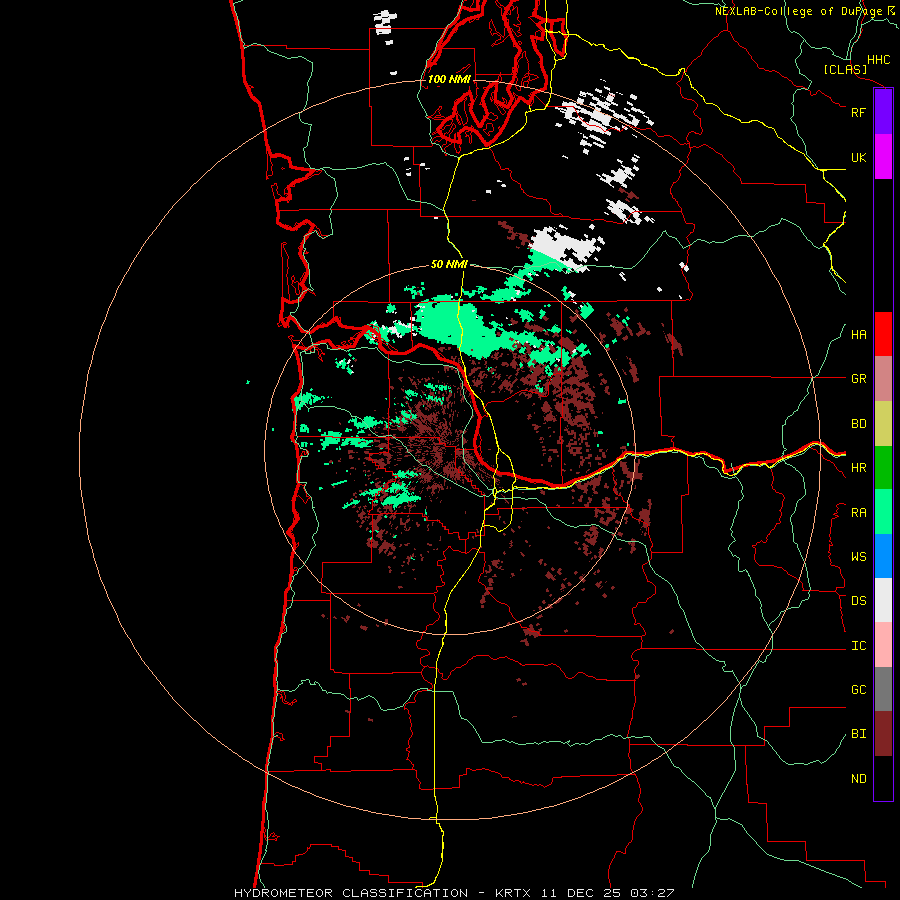900x900 pixels.
Task: Click the RF legend label
Action: click(x=858, y=112)
